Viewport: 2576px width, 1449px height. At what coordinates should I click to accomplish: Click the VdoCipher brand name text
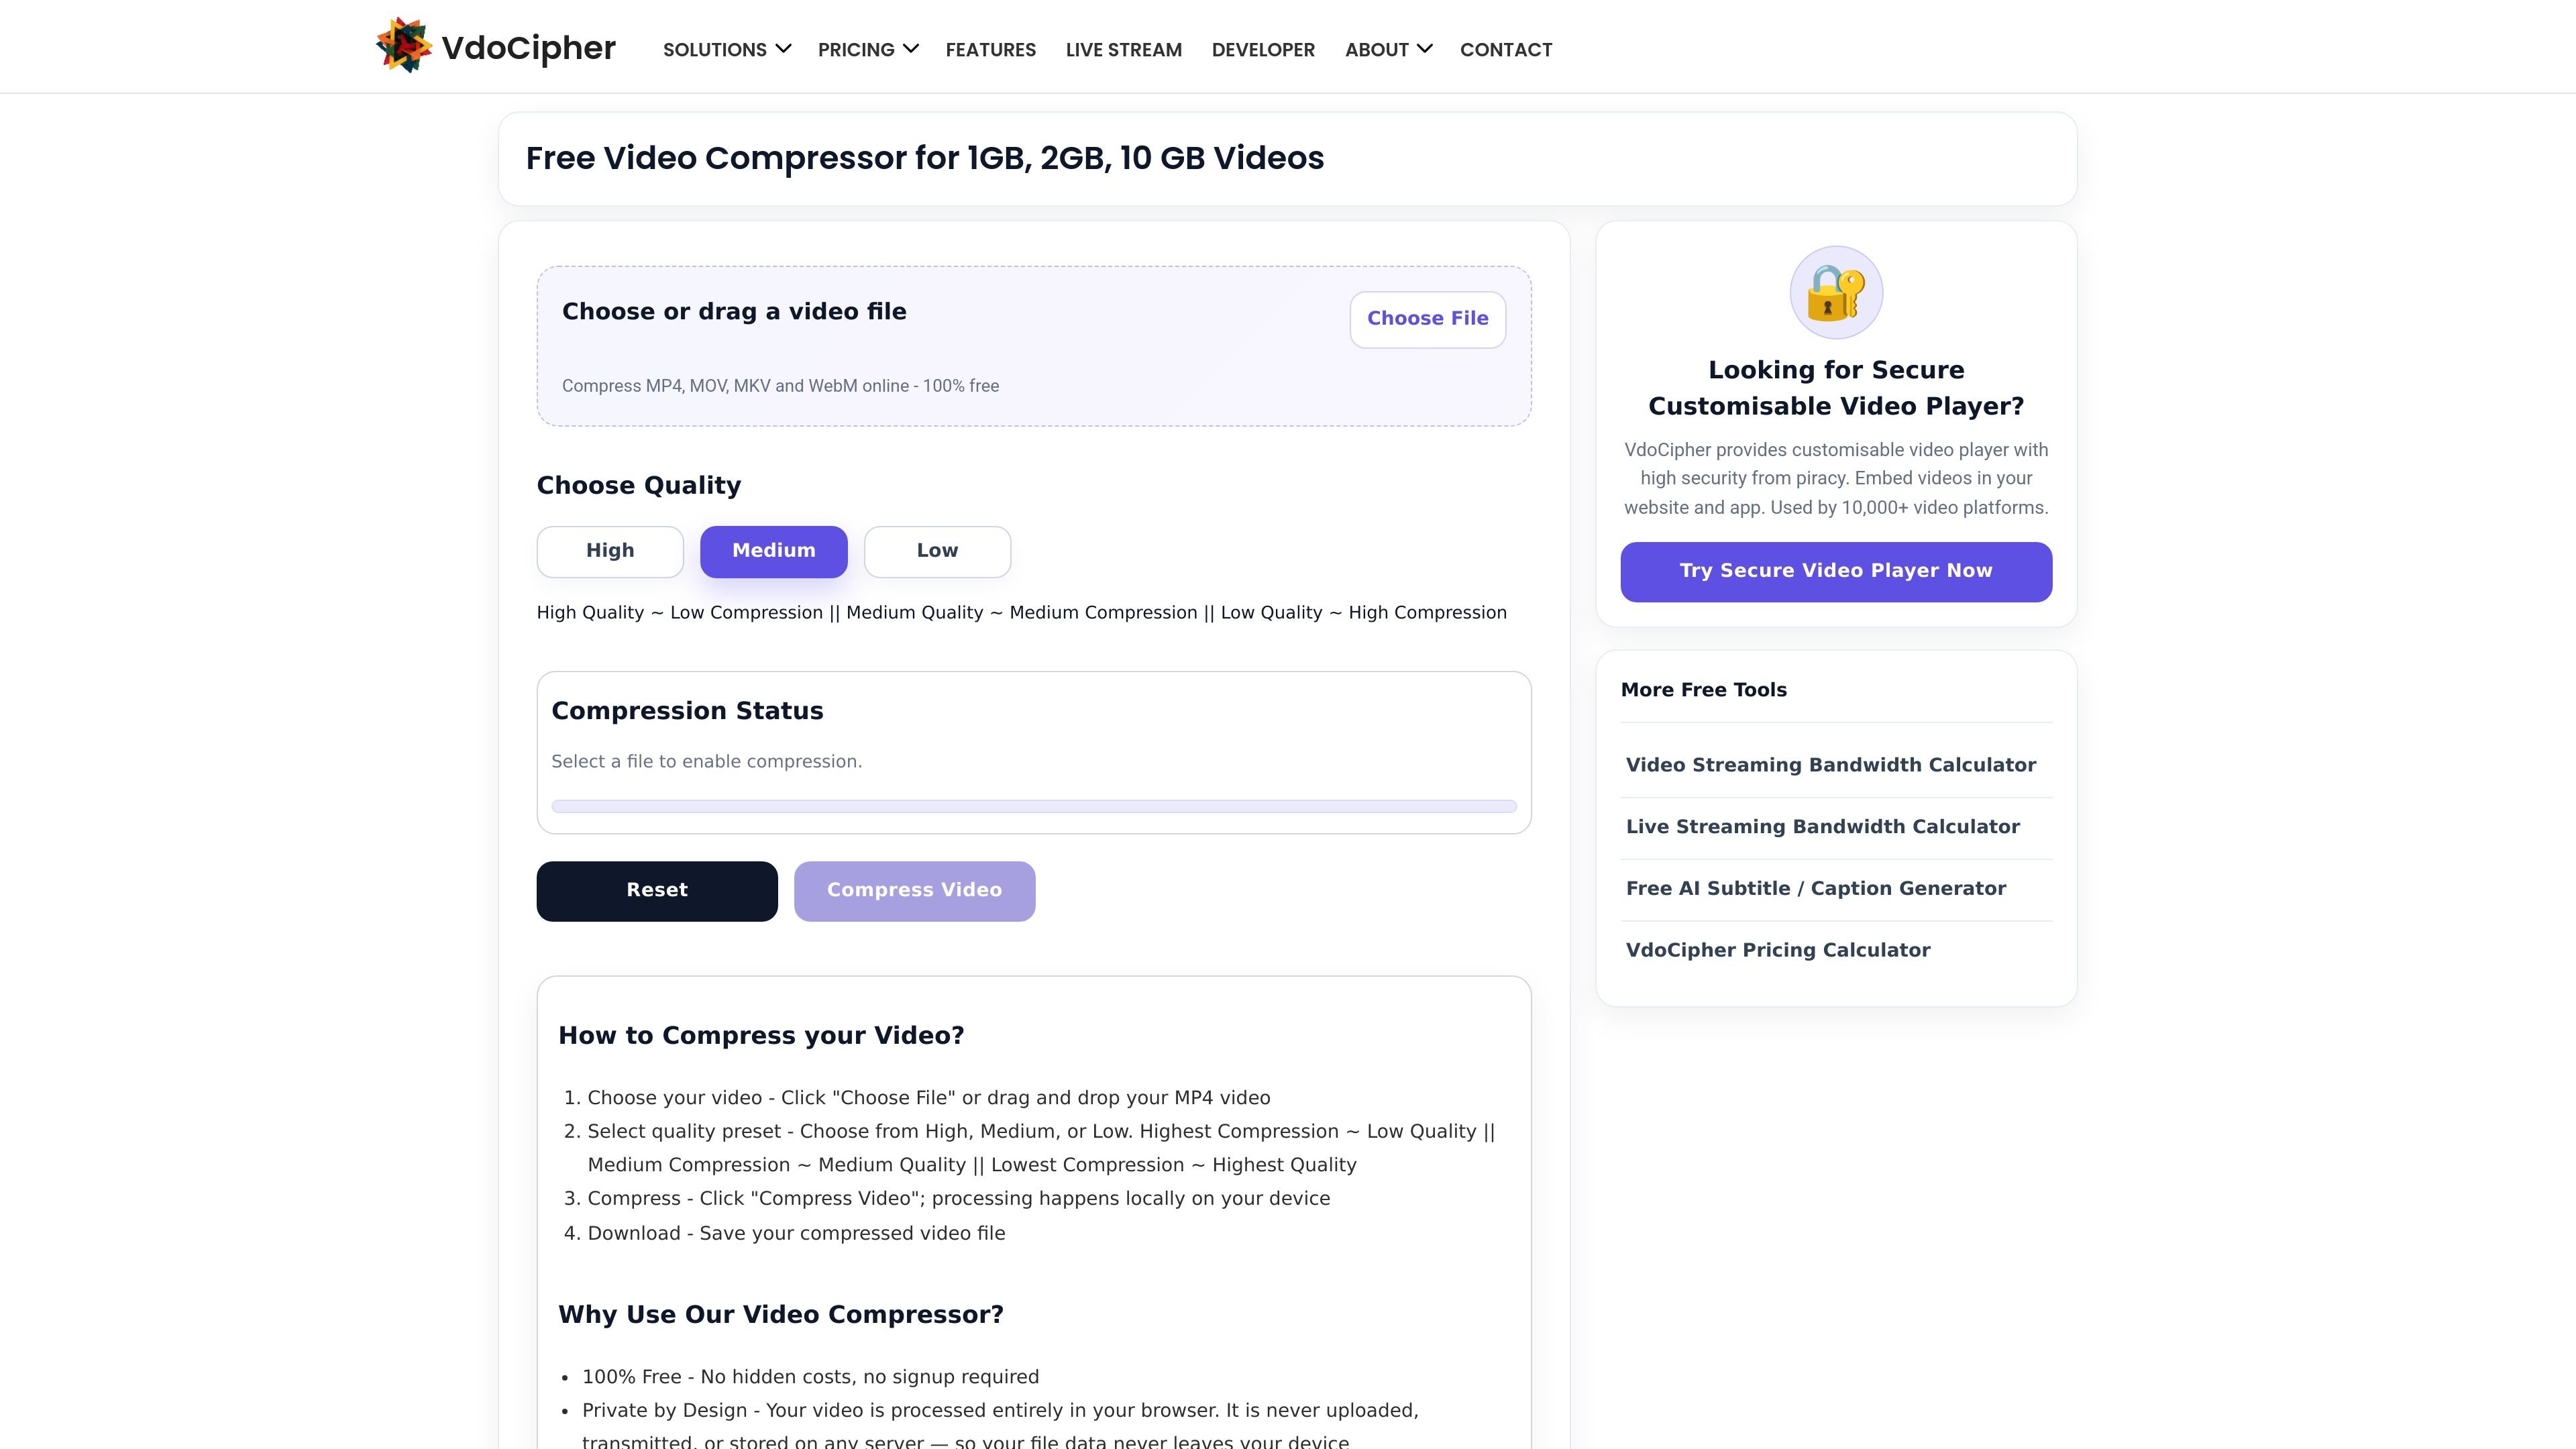click(528, 48)
